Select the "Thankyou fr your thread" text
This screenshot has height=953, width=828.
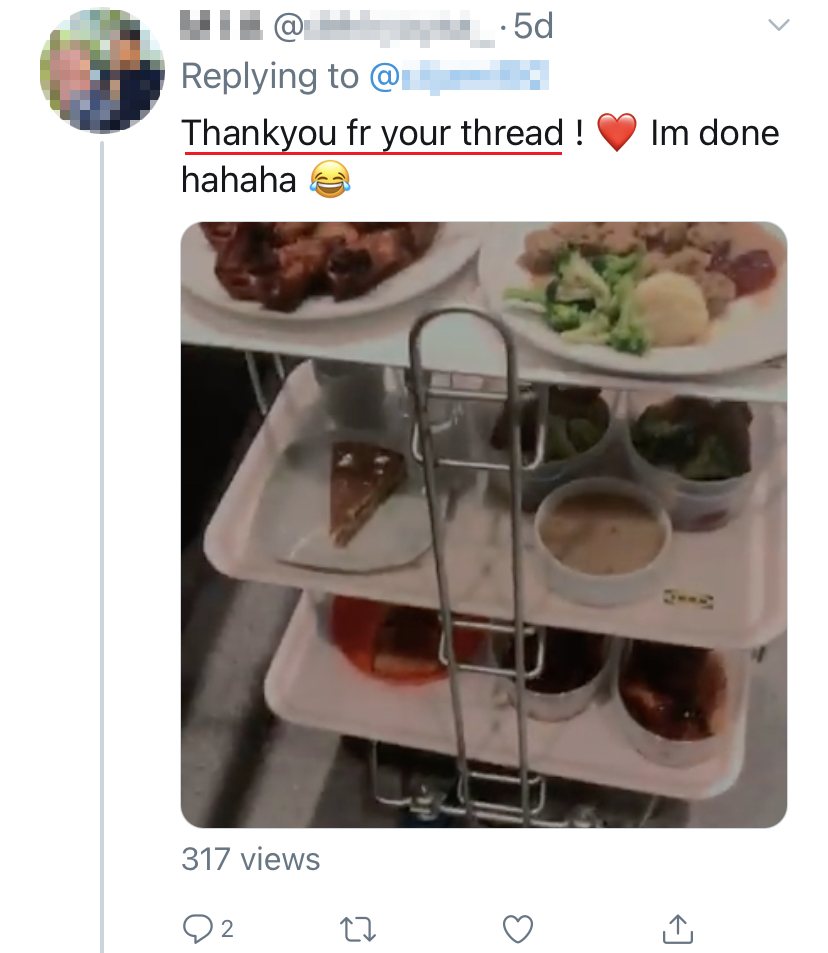point(373,133)
